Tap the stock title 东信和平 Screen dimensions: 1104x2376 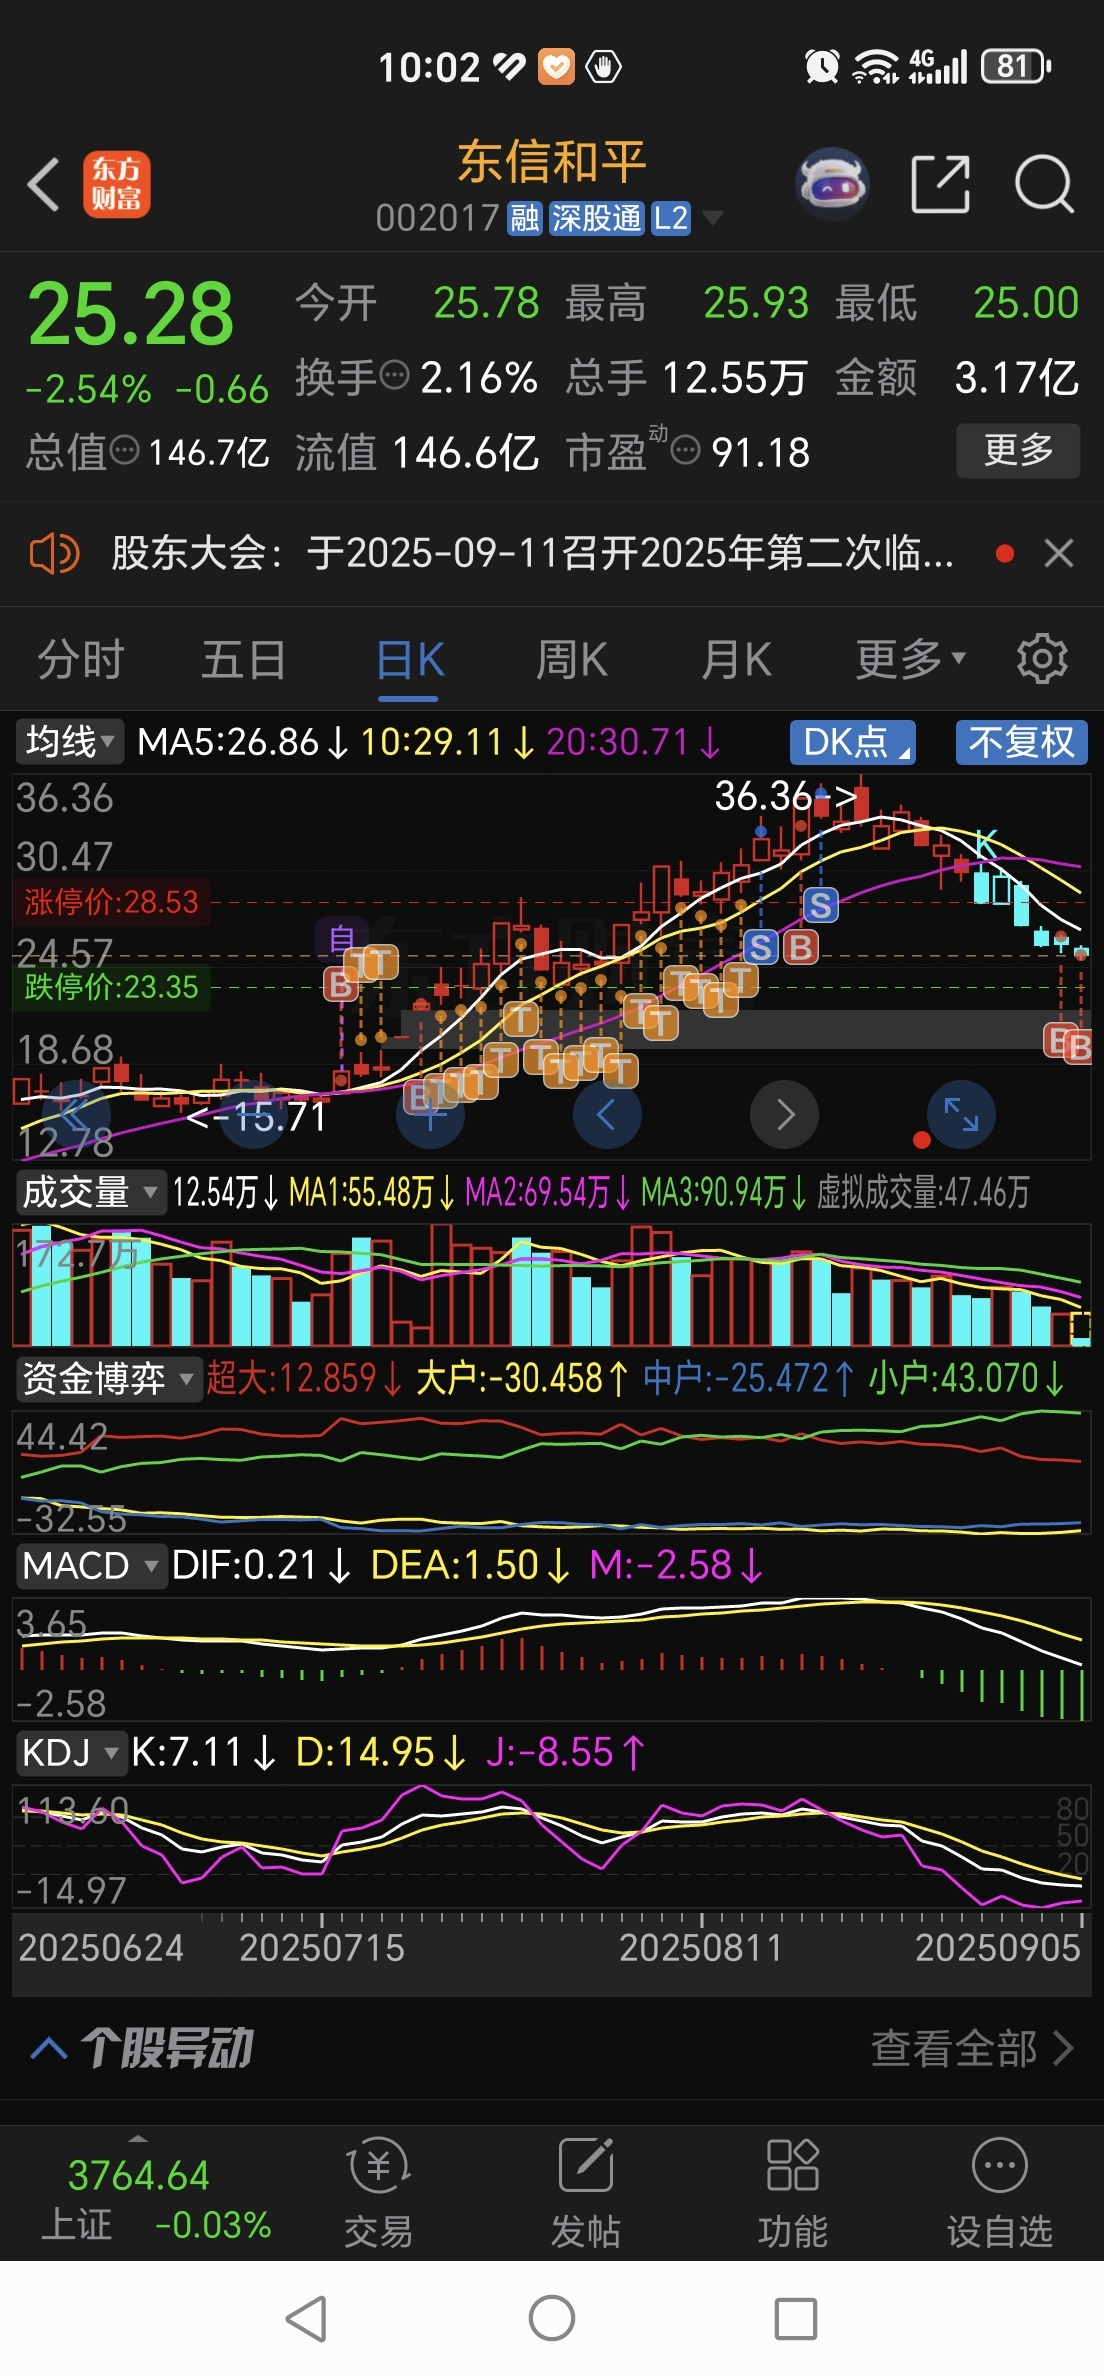click(552, 162)
